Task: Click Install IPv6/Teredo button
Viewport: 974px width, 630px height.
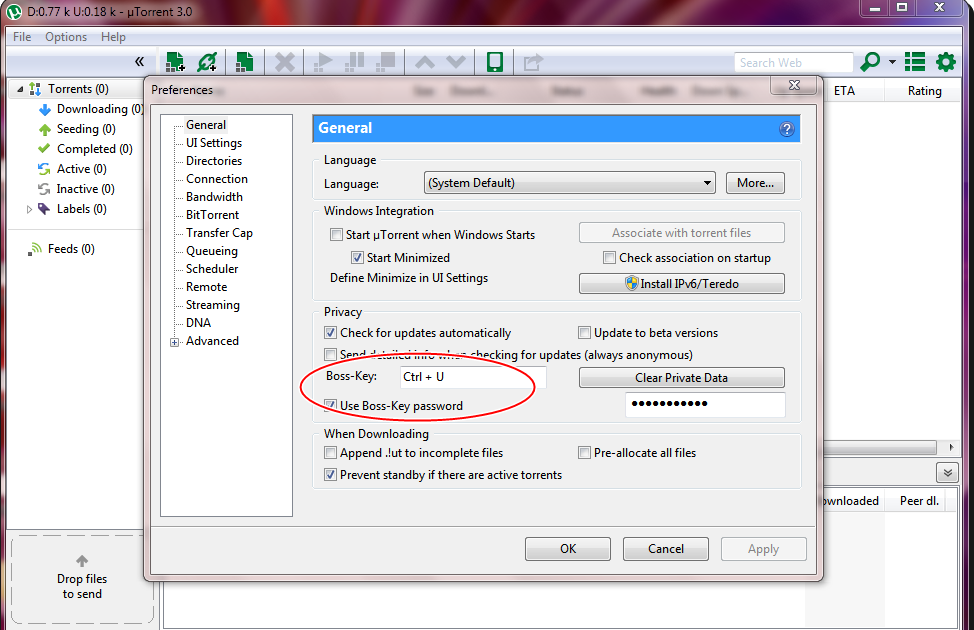Action: tap(681, 283)
